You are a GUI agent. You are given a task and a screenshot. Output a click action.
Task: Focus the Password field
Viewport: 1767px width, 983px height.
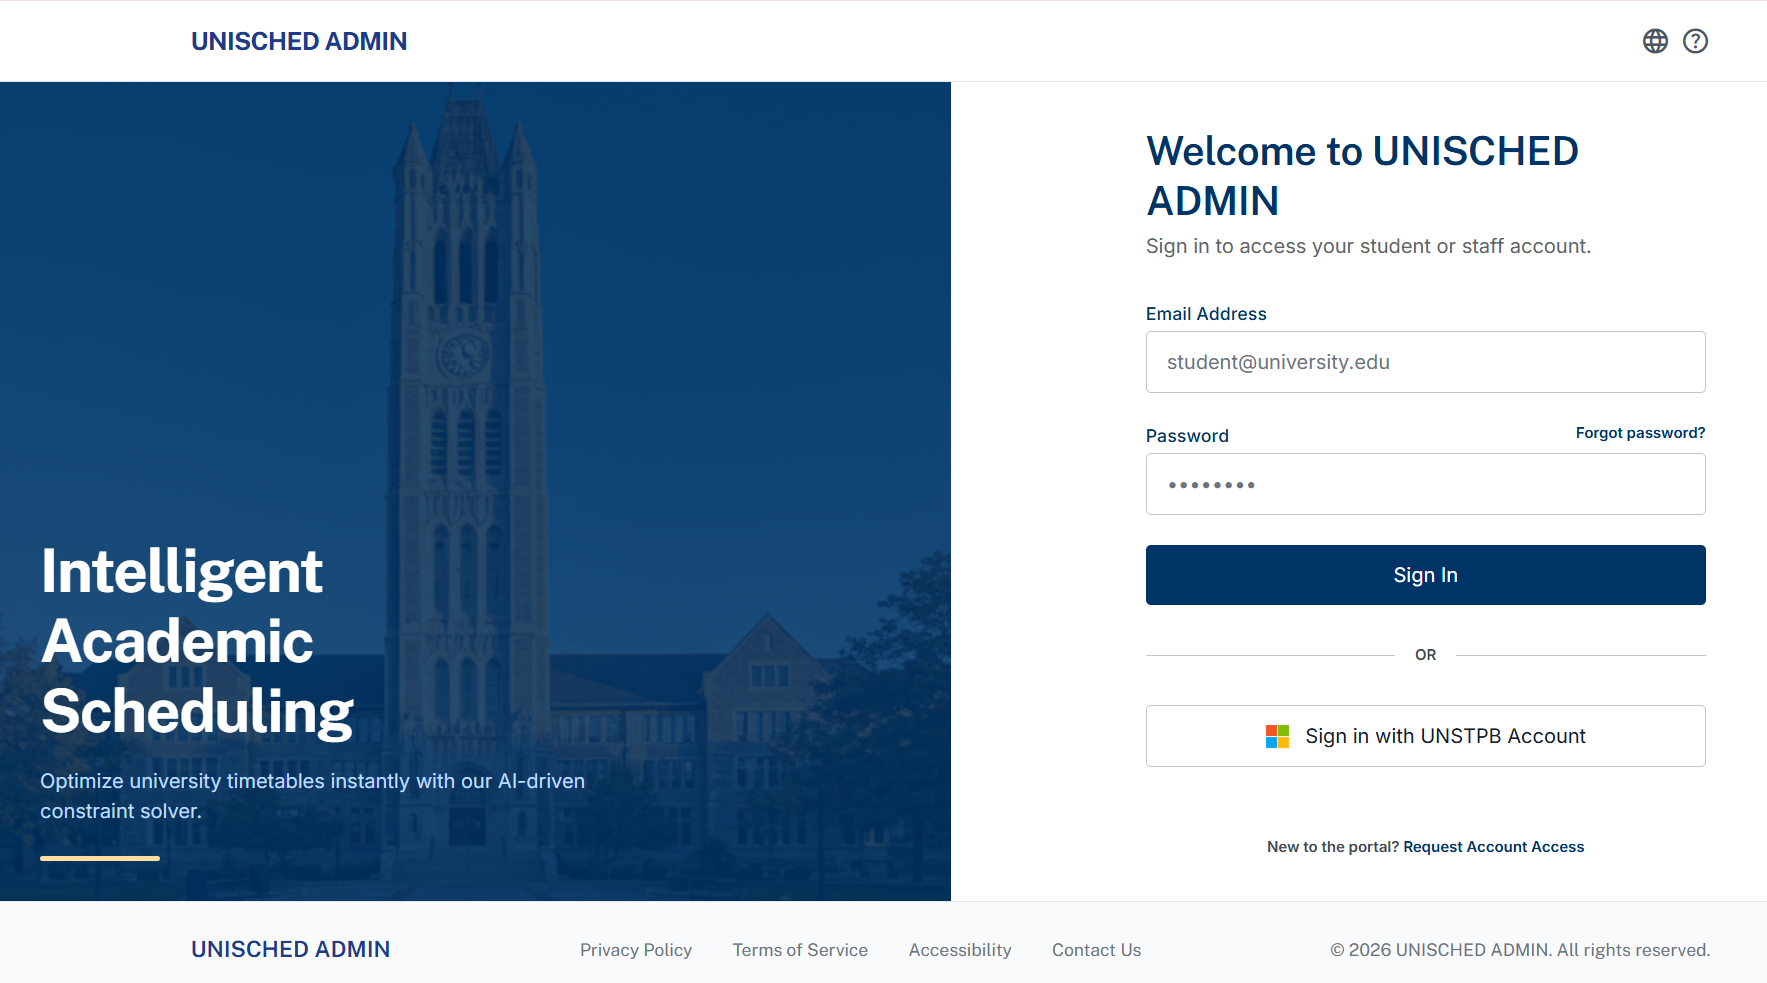click(1425, 484)
